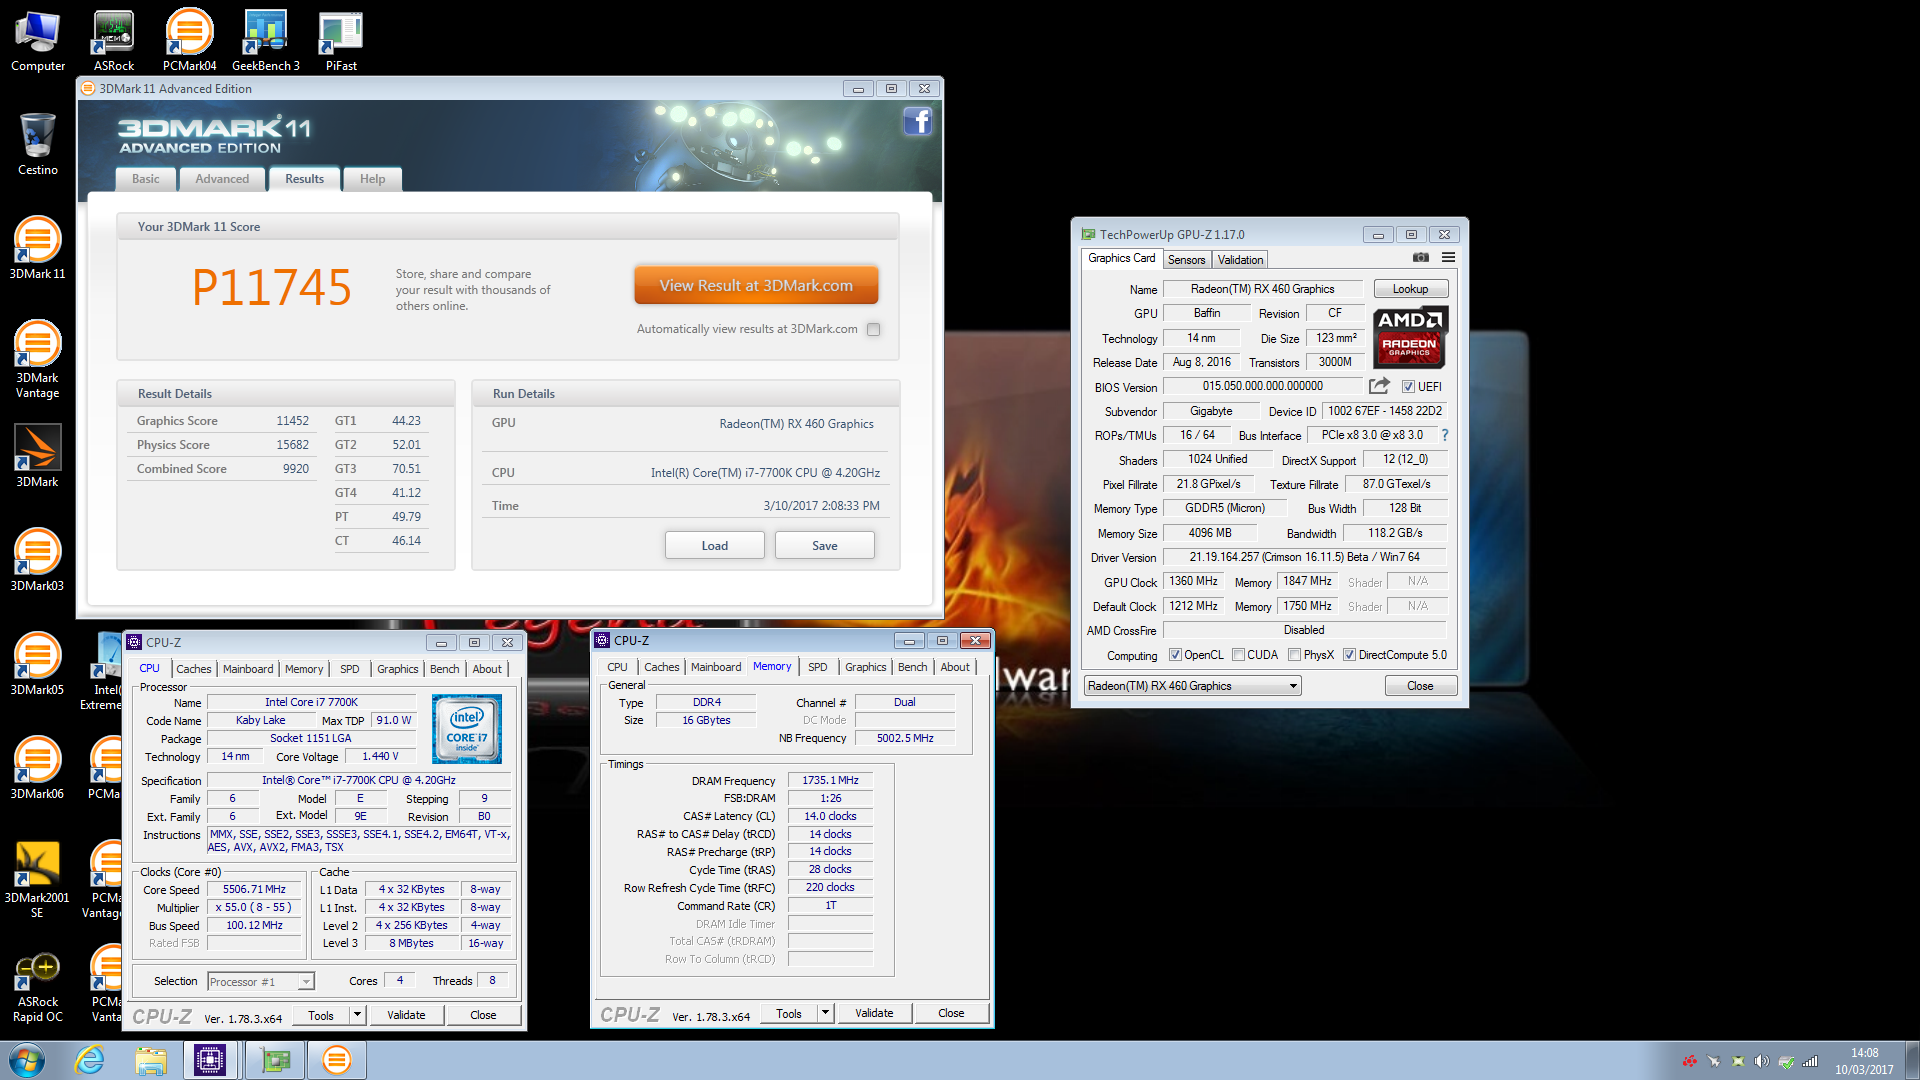The height and width of the screenshot is (1080, 1920).
Task: Click the Core Speed value 5506.71 MHz
Action: 254,889
